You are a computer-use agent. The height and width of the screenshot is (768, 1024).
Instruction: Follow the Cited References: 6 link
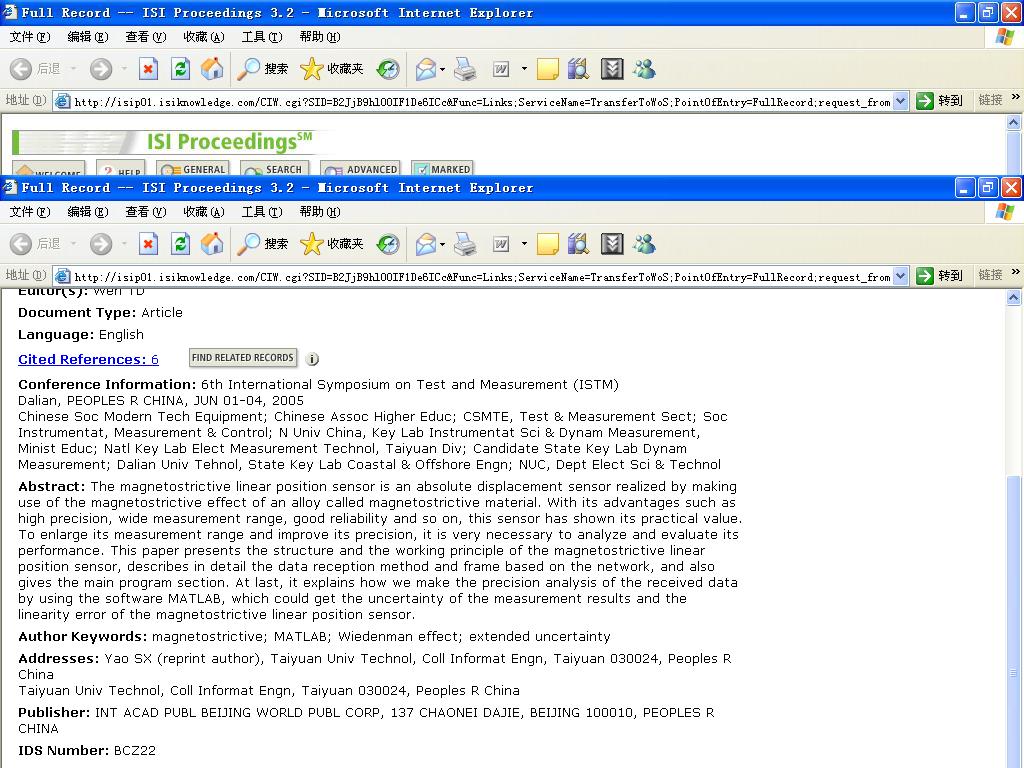[88, 360]
